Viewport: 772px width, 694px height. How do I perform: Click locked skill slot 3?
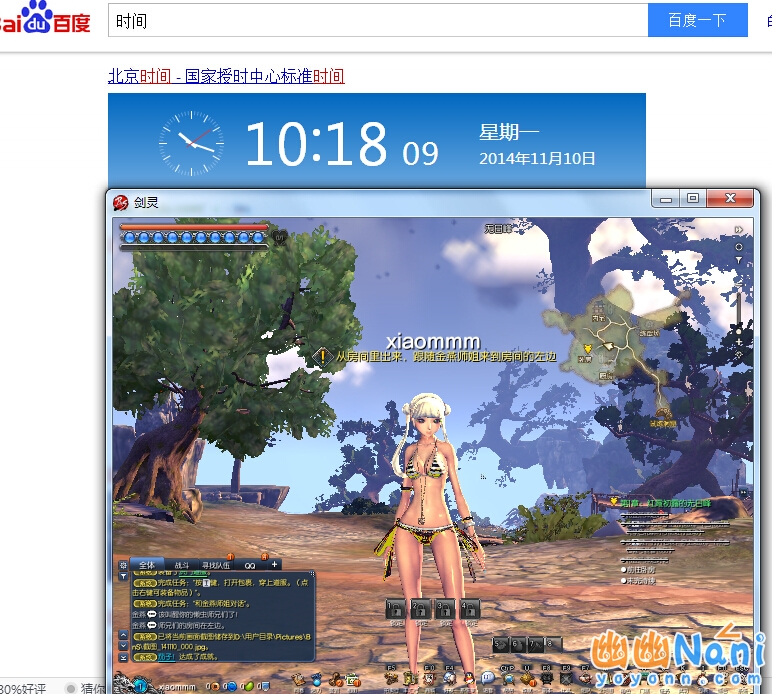(445, 609)
